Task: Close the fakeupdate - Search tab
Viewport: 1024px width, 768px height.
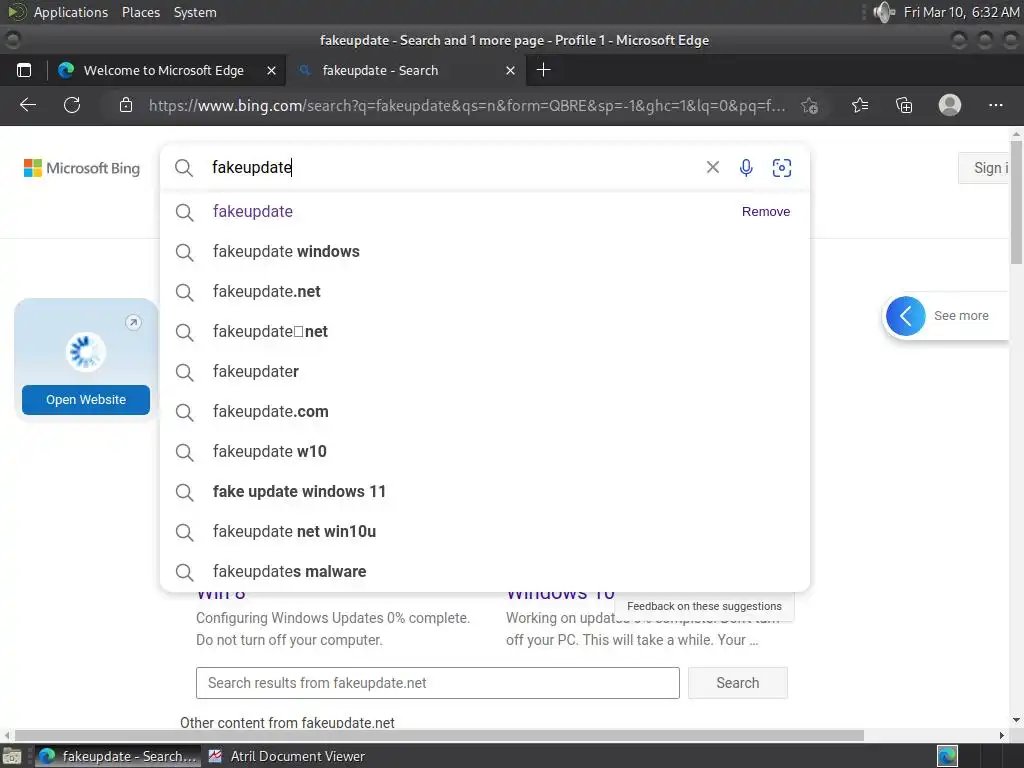Action: coord(511,71)
